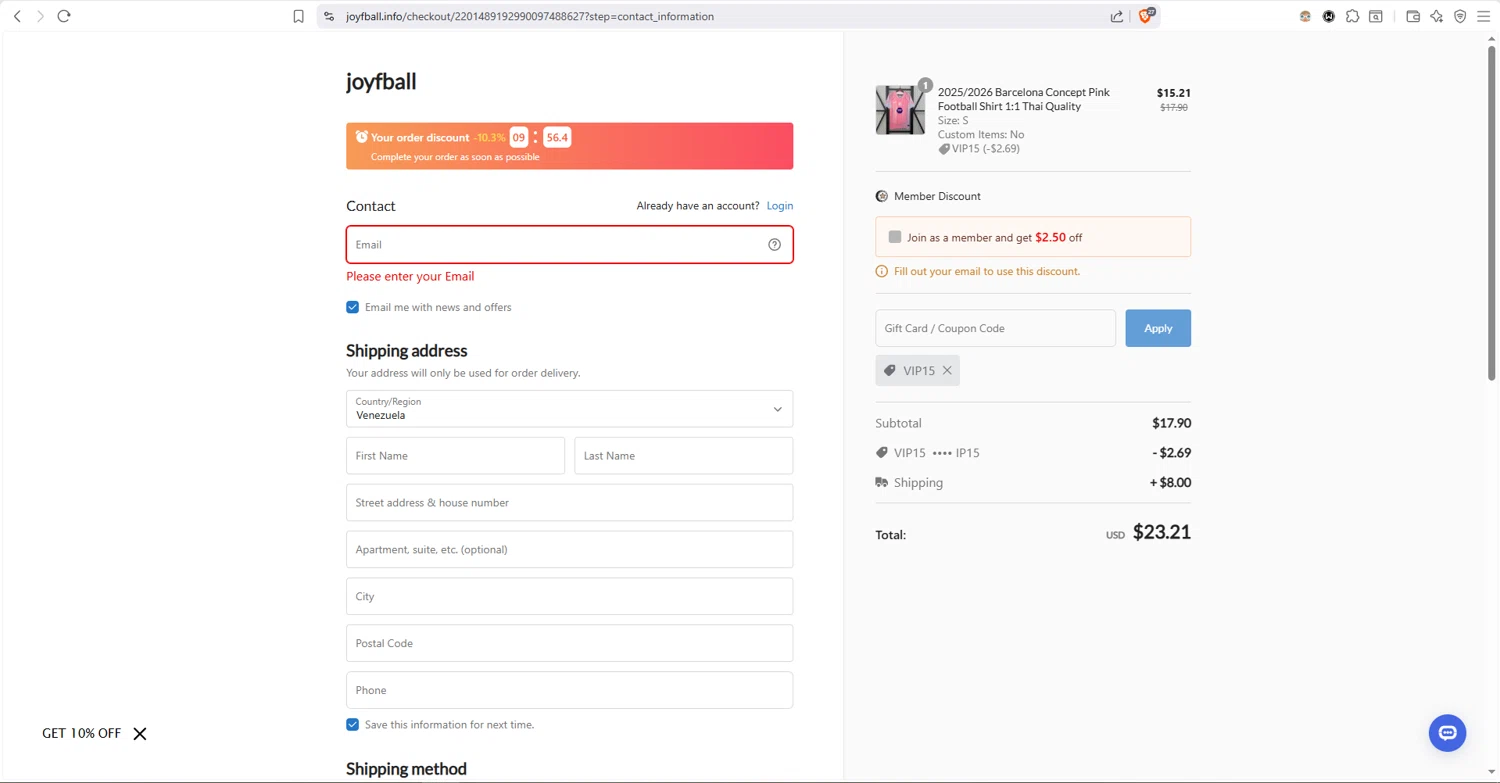Open Brave Wallet
The image size is (1500, 783).
click(x=1413, y=16)
